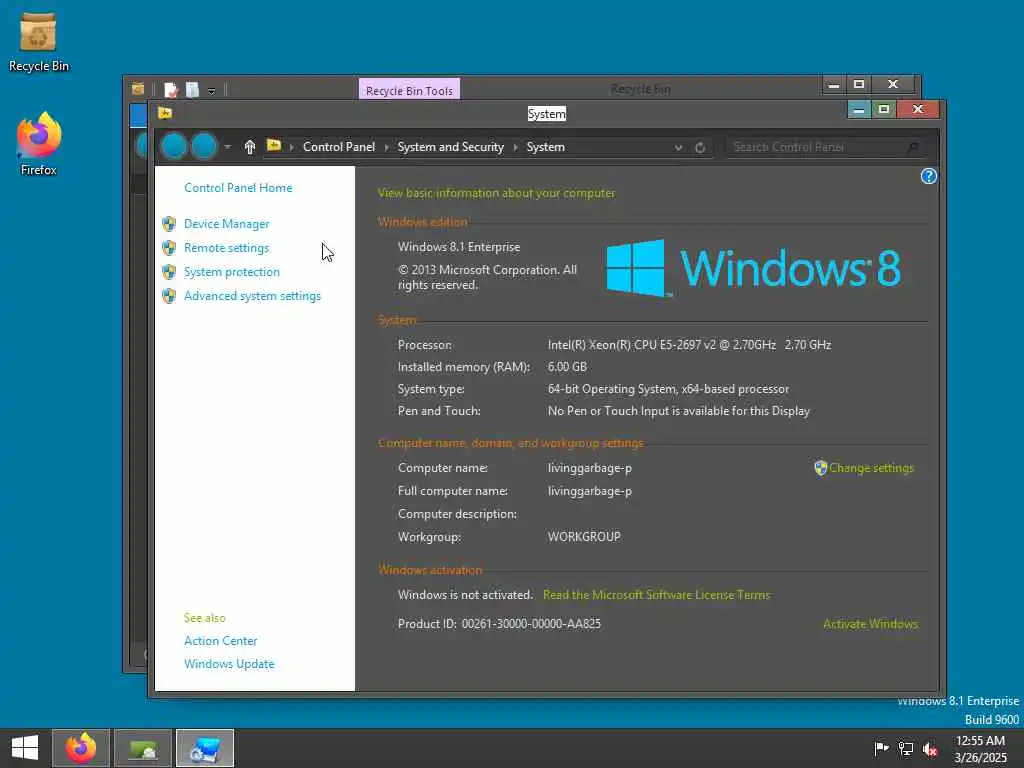The image size is (1024, 768).
Task: Go forward with the Forward navigation button
Action: click(204, 146)
